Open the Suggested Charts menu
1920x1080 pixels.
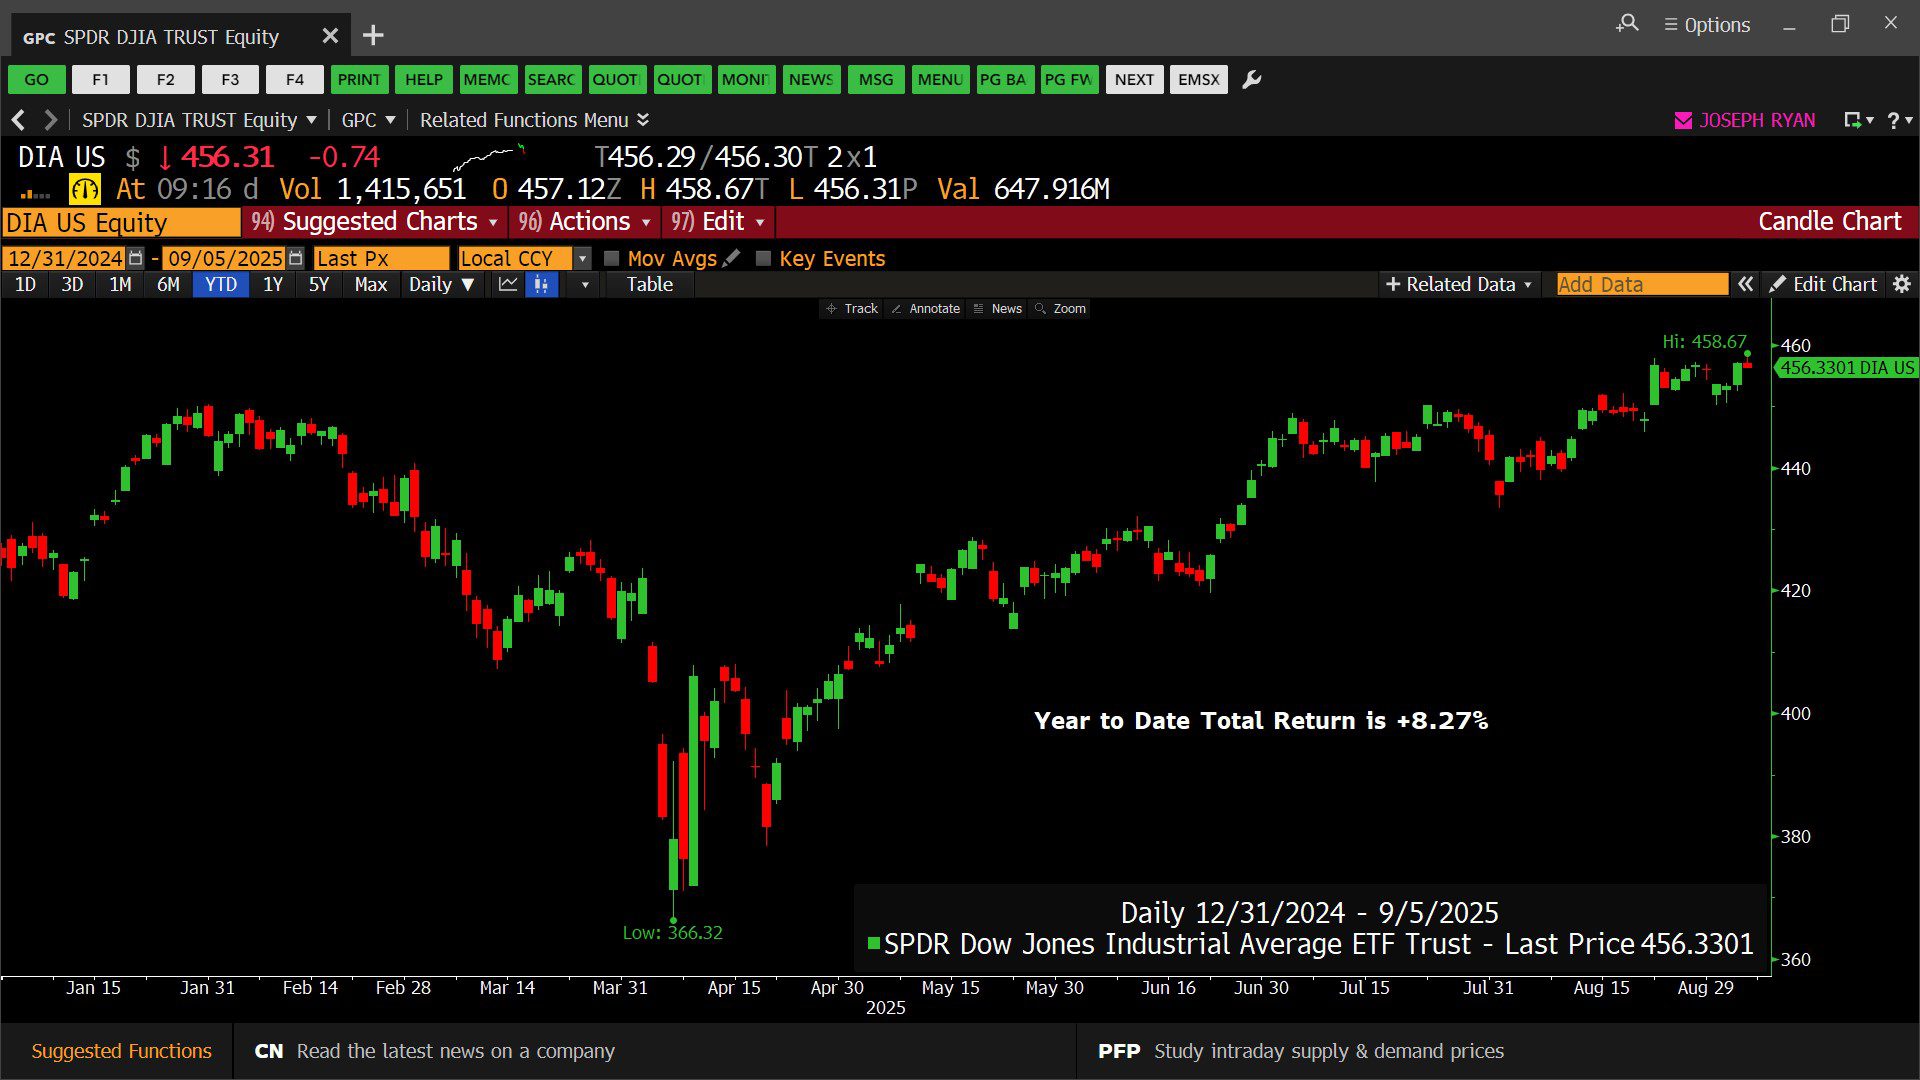pos(375,222)
